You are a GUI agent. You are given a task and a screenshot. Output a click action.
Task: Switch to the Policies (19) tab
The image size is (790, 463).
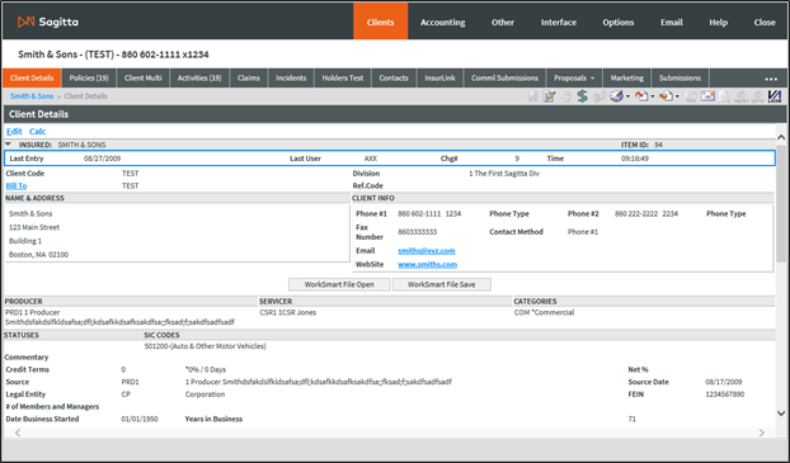(x=89, y=77)
